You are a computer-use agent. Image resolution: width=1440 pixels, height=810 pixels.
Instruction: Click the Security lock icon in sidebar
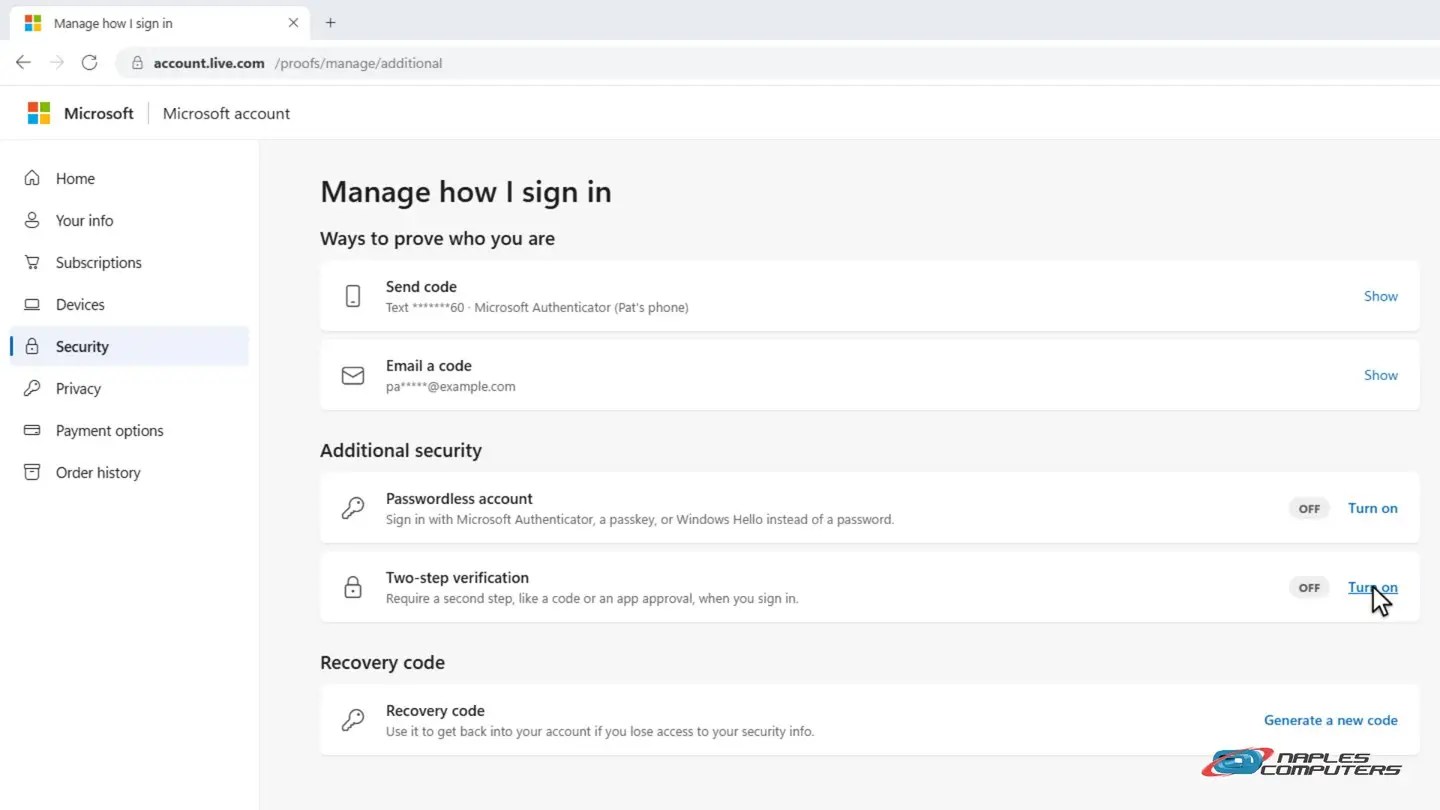coord(32,346)
